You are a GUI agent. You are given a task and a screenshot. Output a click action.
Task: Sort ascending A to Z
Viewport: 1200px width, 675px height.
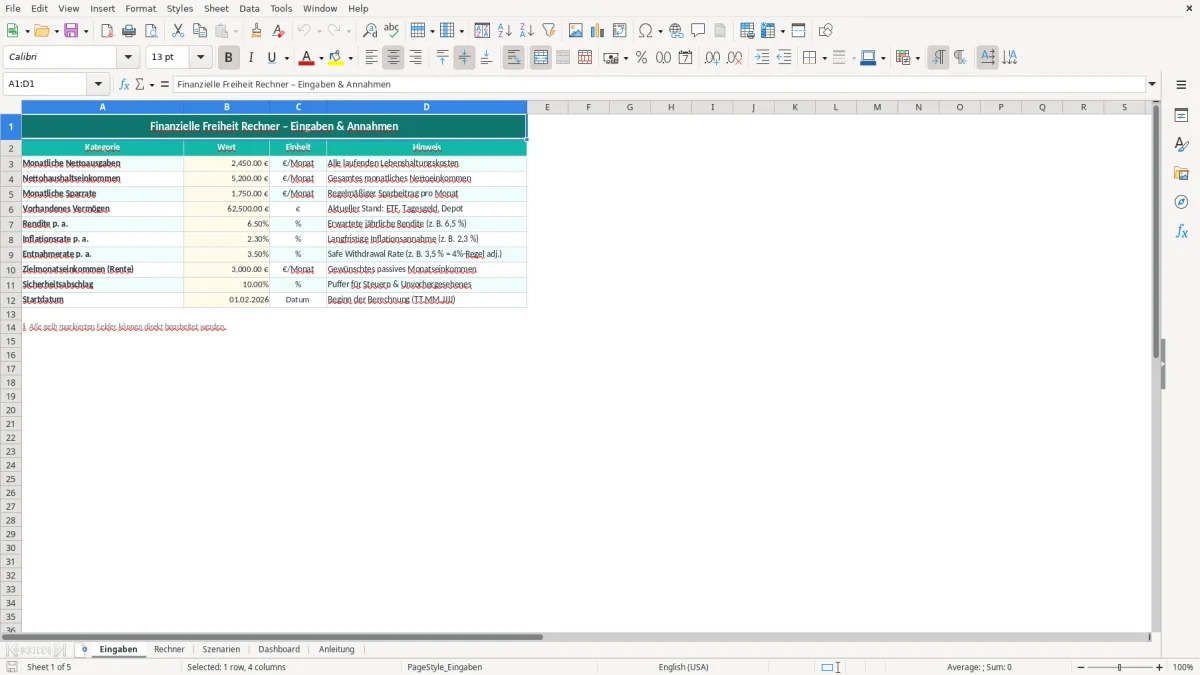tap(504, 31)
